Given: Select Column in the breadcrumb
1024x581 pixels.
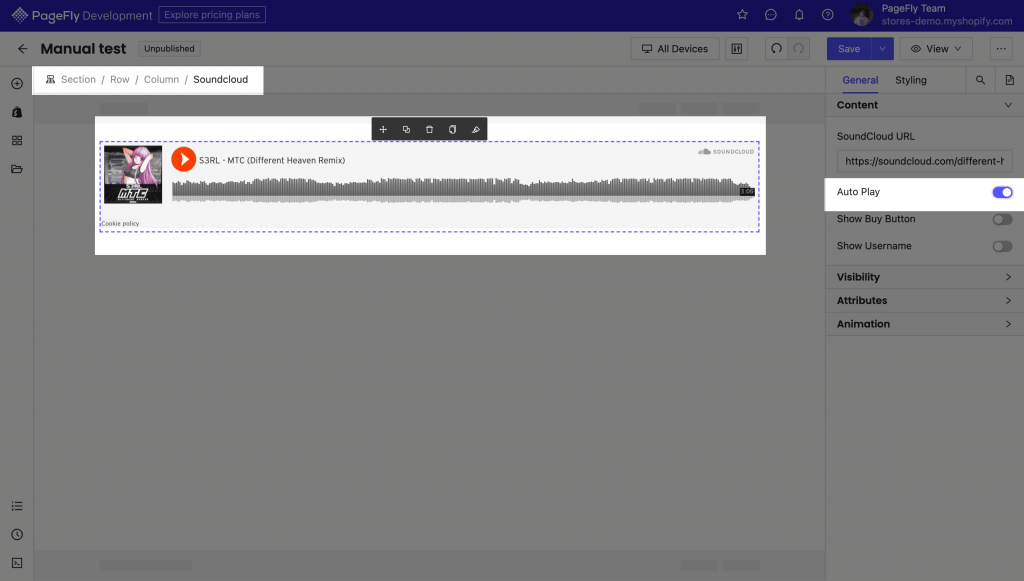Looking at the screenshot, I should (161, 80).
